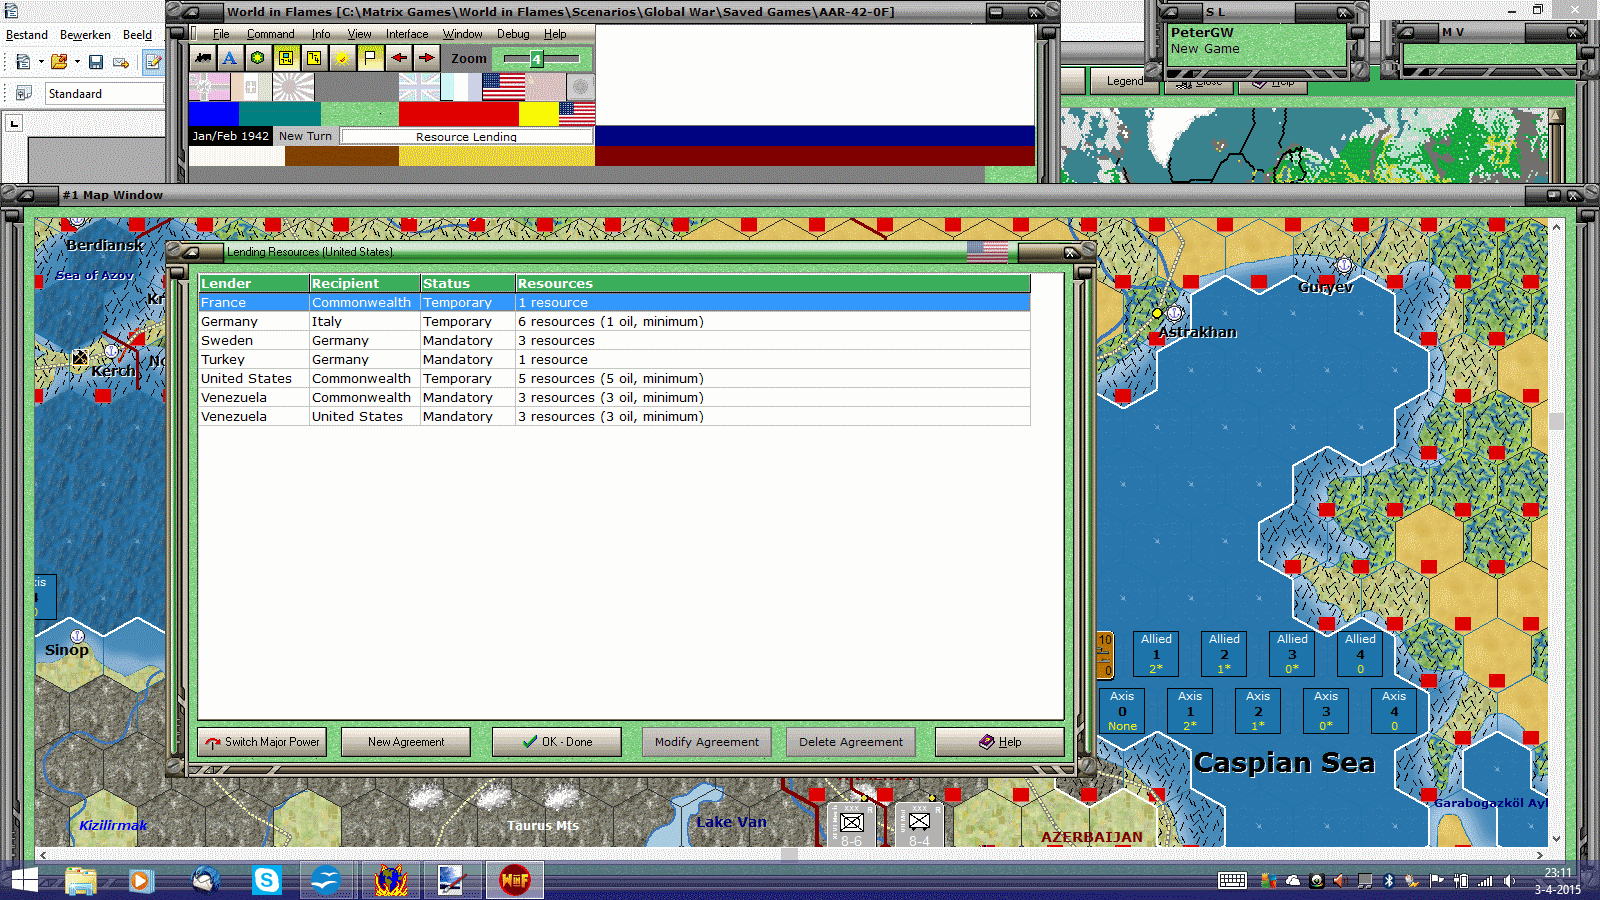This screenshot has width=1600, height=900.
Task: Select the Germany to Italy agreement row
Action: point(614,321)
